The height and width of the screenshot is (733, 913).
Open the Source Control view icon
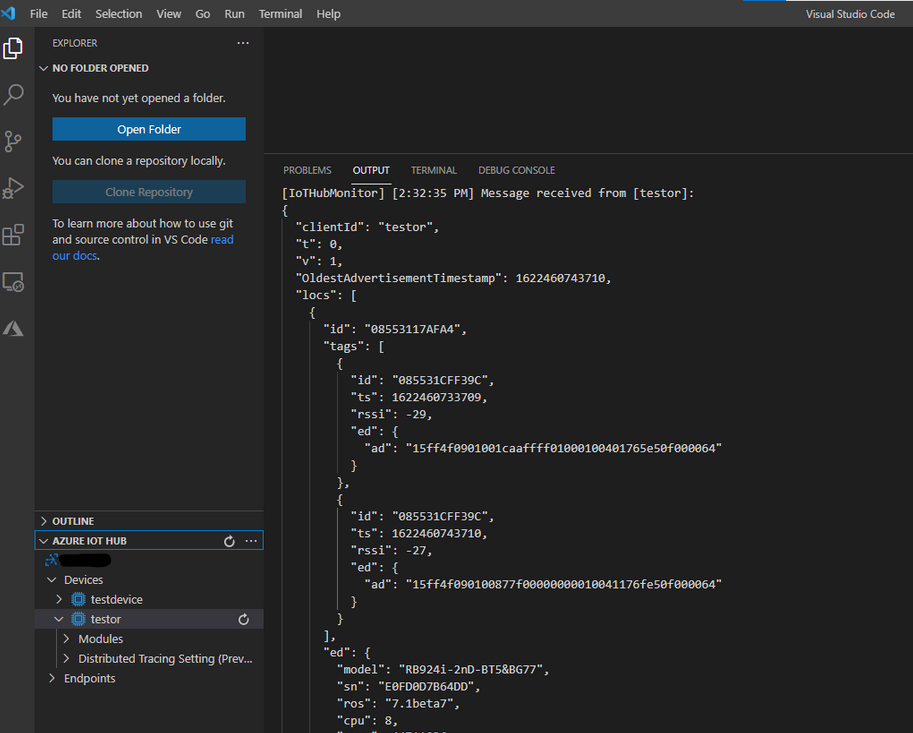click(x=14, y=141)
